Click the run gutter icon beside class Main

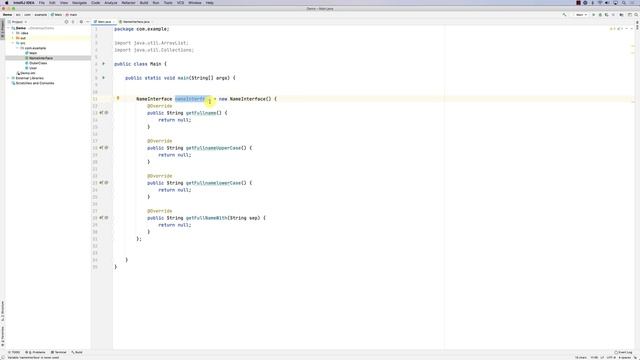coord(104,64)
